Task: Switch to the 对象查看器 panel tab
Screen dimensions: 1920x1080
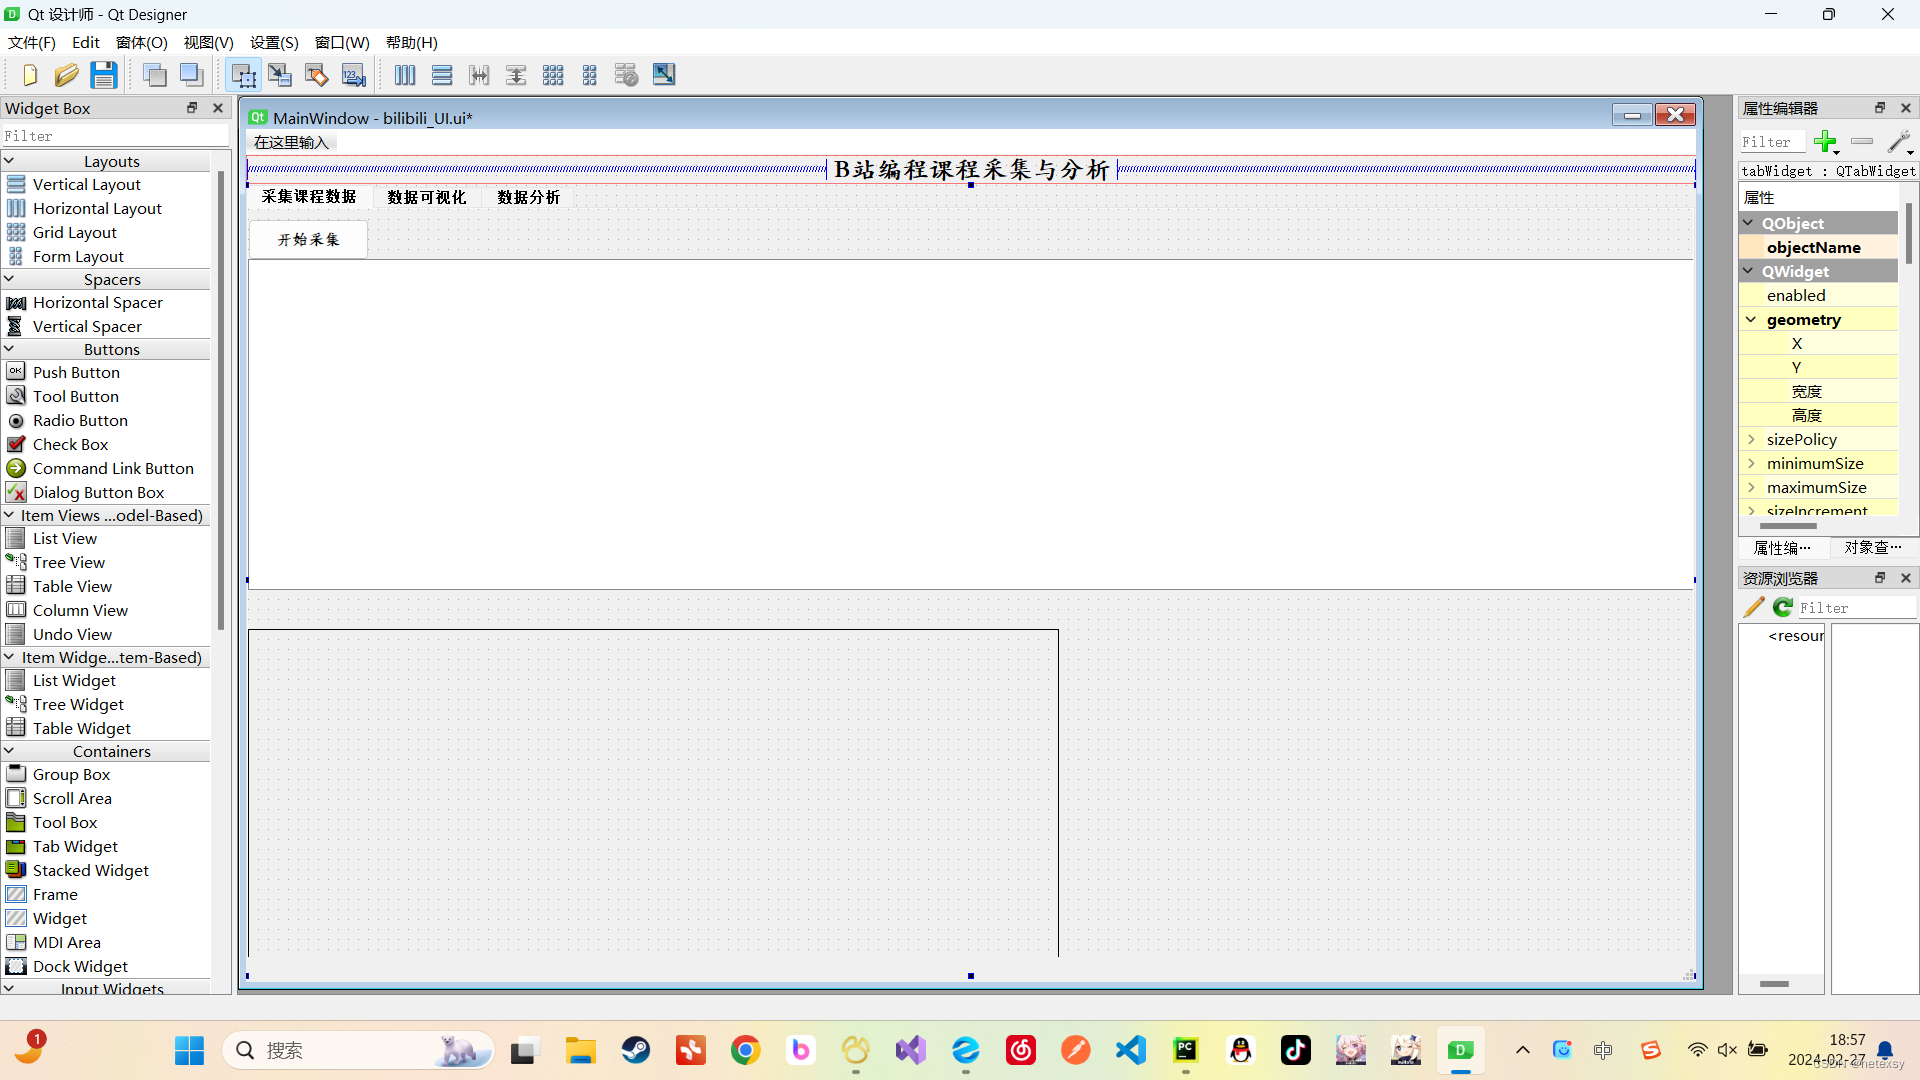Action: [x=1872, y=547]
